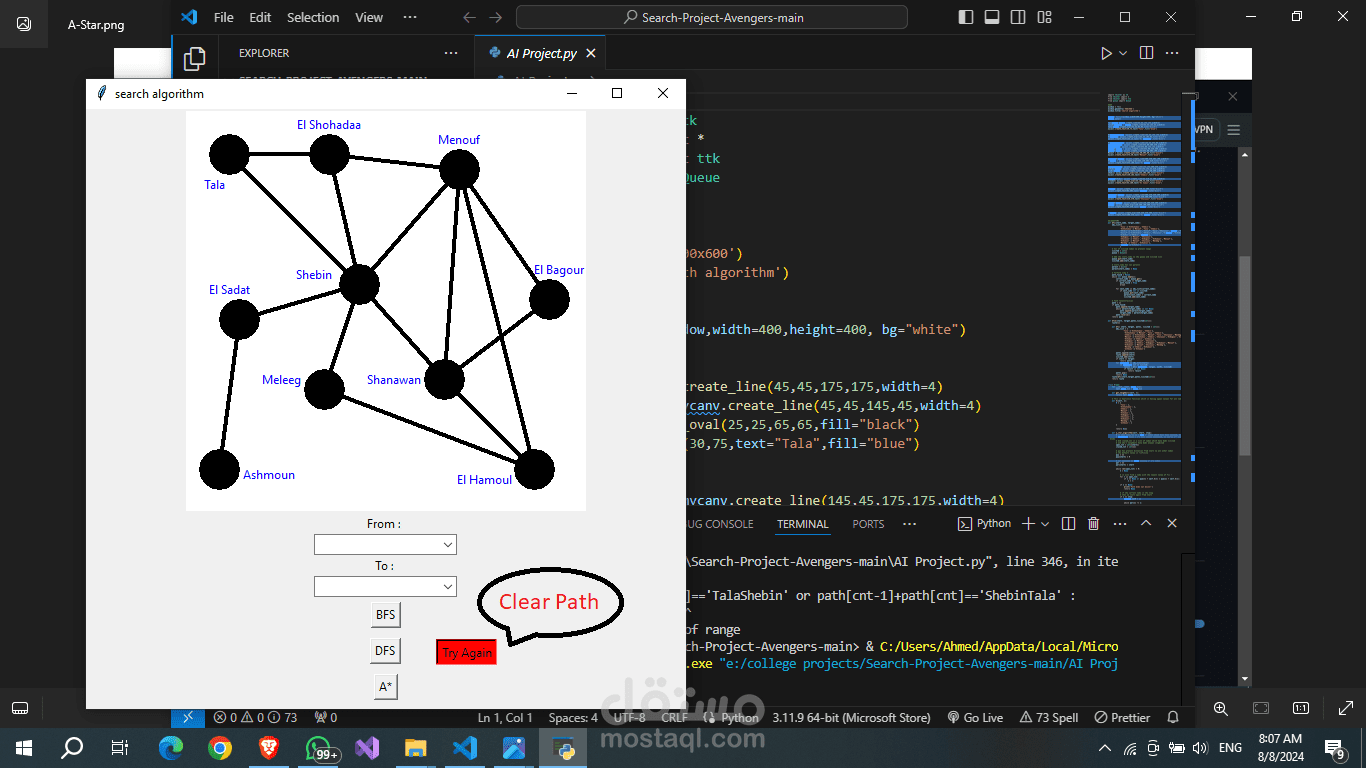Click Ln 1, Col 1 cursor position
This screenshot has width=1366, height=768.
point(507,717)
